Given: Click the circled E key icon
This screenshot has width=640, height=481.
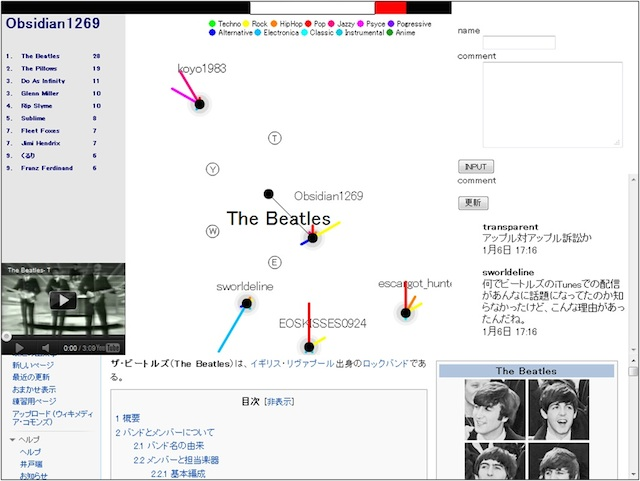Looking at the screenshot, I should (275, 262).
